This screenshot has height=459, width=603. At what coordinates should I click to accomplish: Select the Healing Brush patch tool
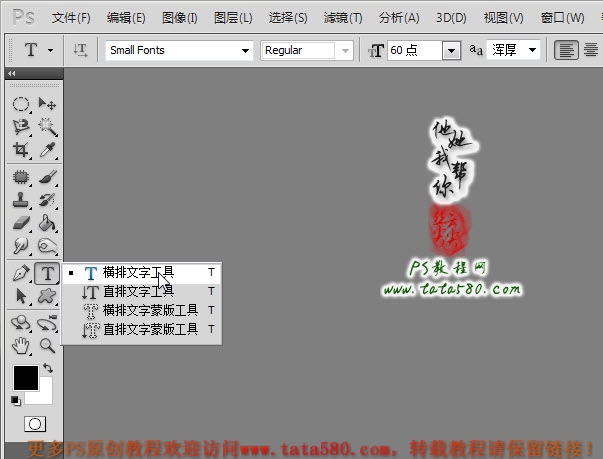pyautogui.click(x=21, y=177)
